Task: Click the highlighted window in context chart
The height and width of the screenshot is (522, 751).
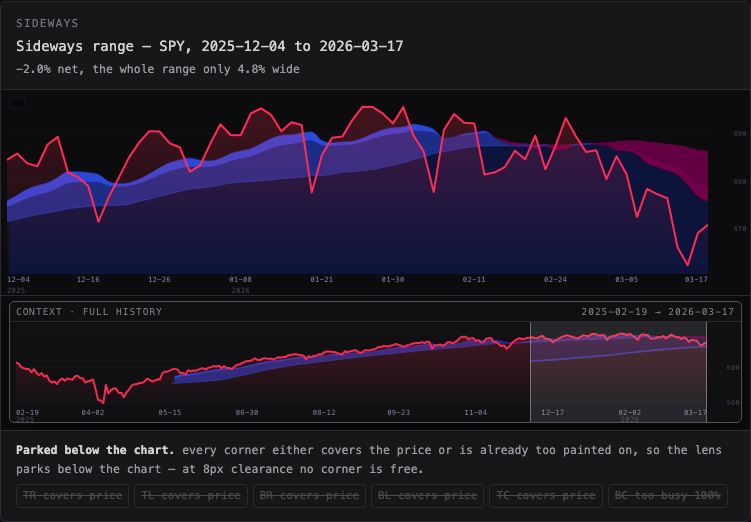Action: click(618, 372)
